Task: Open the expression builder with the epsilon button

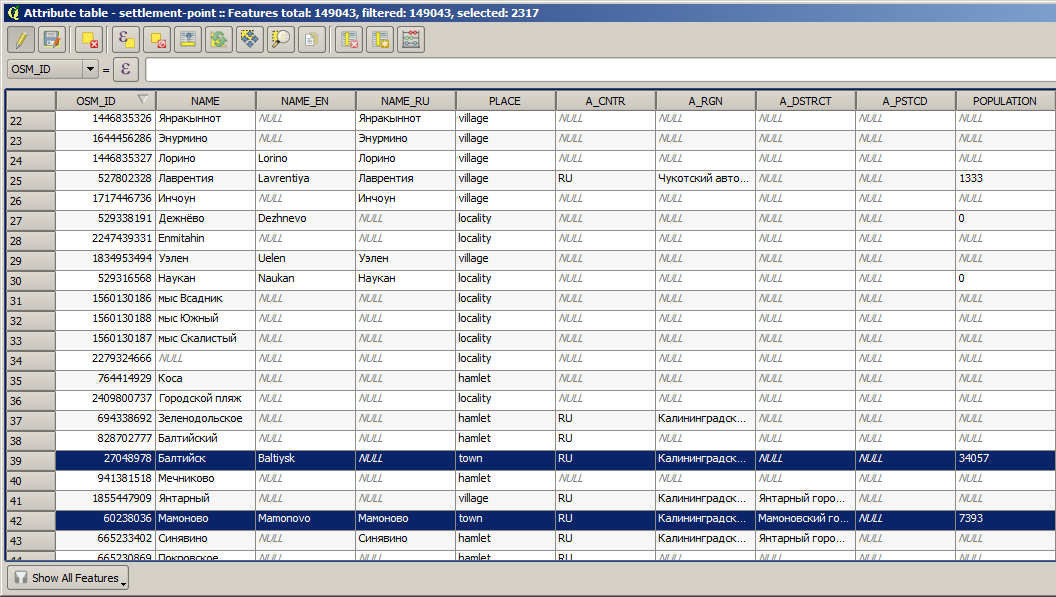Action: pos(125,70)
